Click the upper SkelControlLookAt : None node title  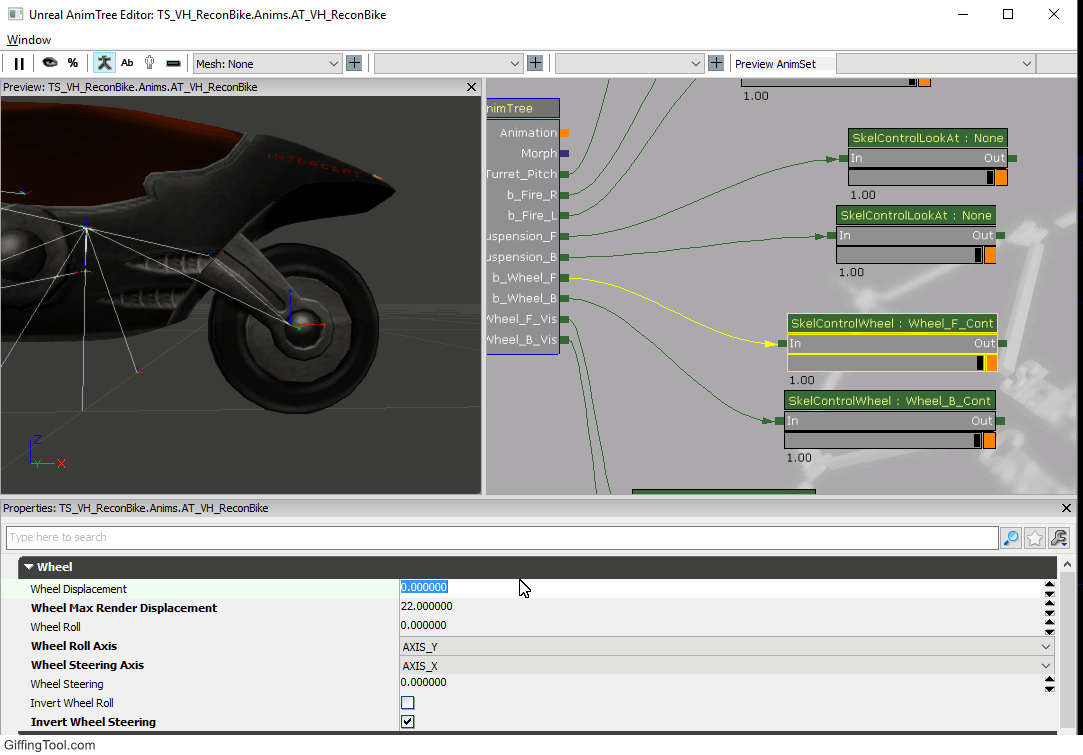928,138
